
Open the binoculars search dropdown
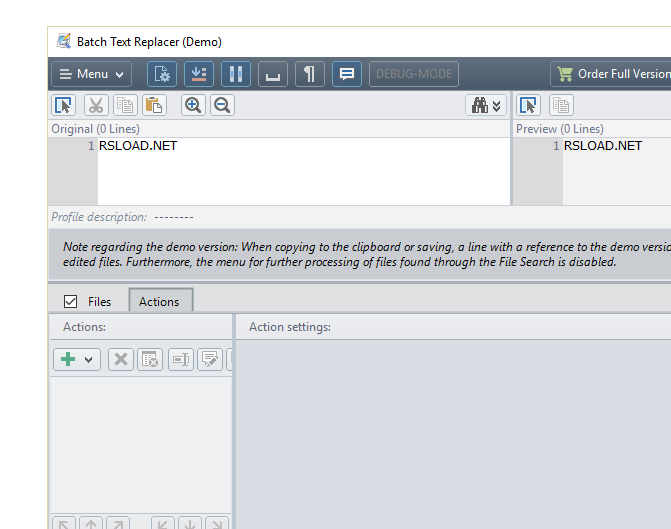pos(486,105)
